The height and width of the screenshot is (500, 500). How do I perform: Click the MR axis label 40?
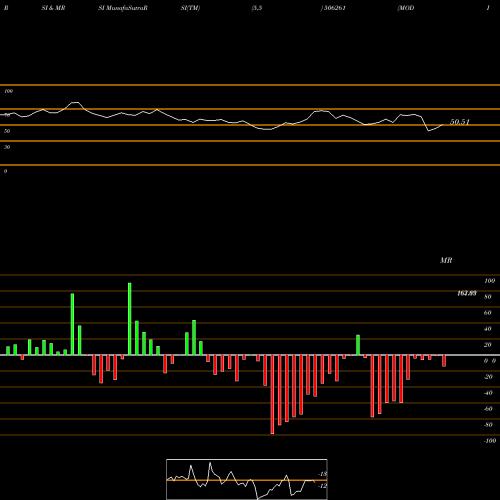(x=488, y=329)
